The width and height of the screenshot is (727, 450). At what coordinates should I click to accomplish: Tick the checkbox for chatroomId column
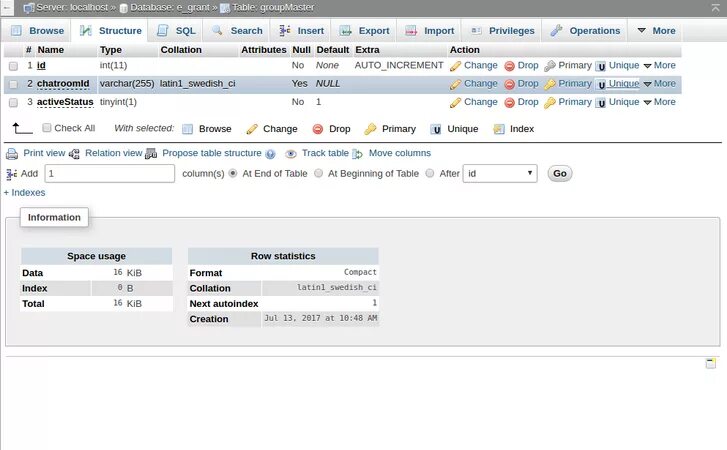coord(13,84)
